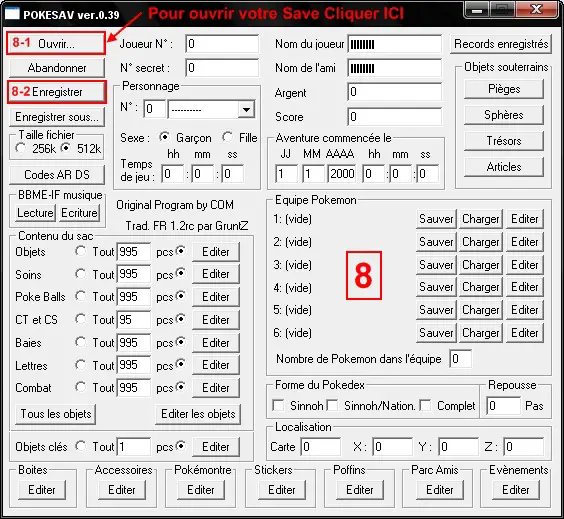This screenshot has width=564, height=519.
Task: Click the Repousse steps field
Action: coord(504,406)
